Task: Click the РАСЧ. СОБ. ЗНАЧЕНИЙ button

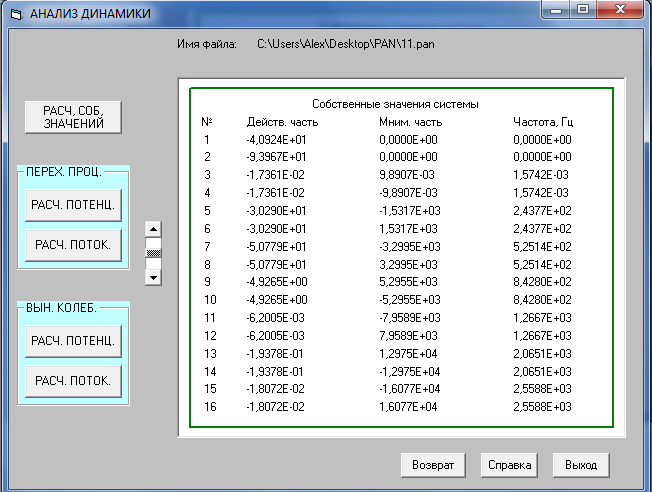Action: (73, 117)
